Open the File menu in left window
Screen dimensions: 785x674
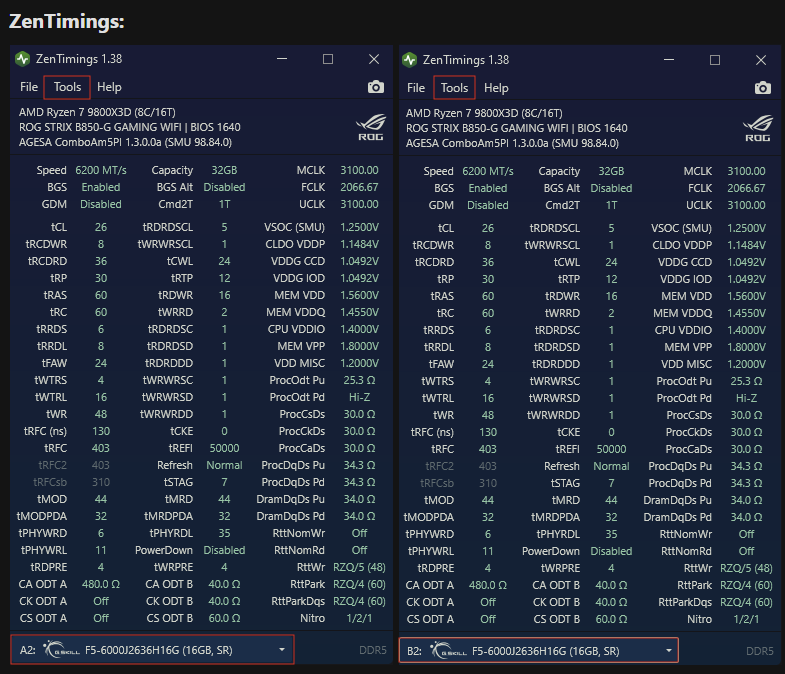(x=29, y=87)
